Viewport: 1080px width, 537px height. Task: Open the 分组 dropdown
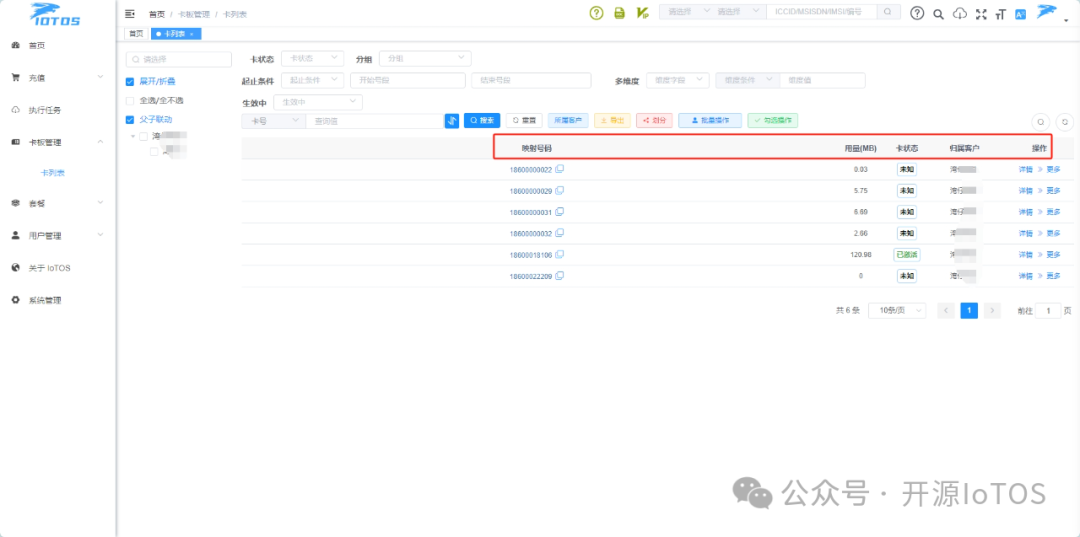click(x=425, y=59)
